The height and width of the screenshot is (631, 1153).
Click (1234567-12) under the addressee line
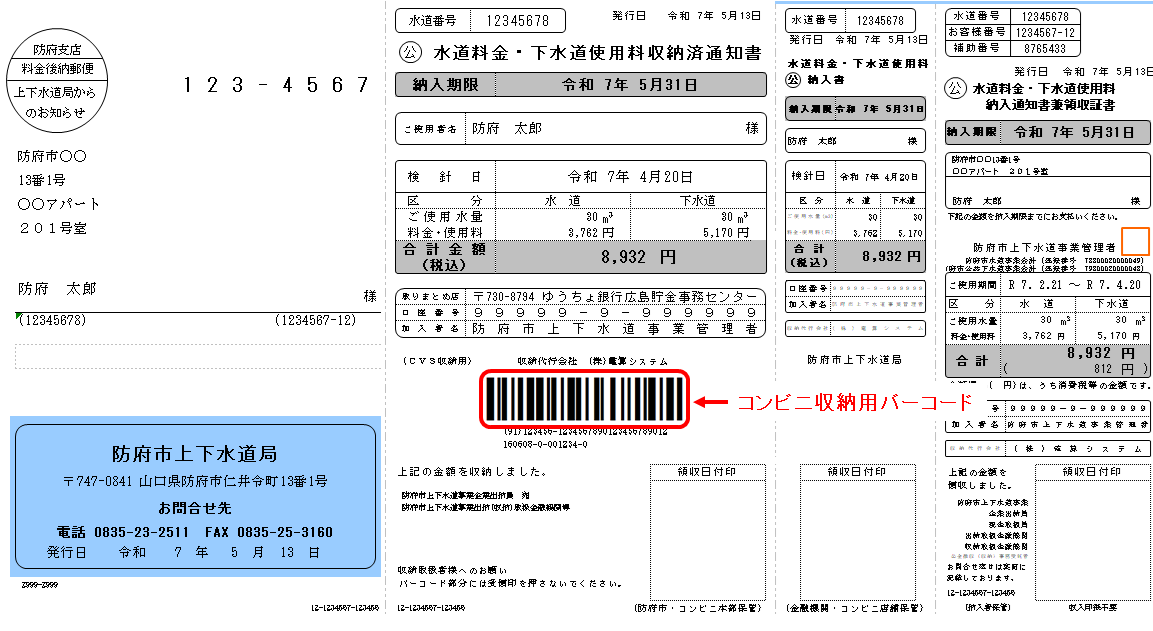pyautogui.click(x=315, y=321)
